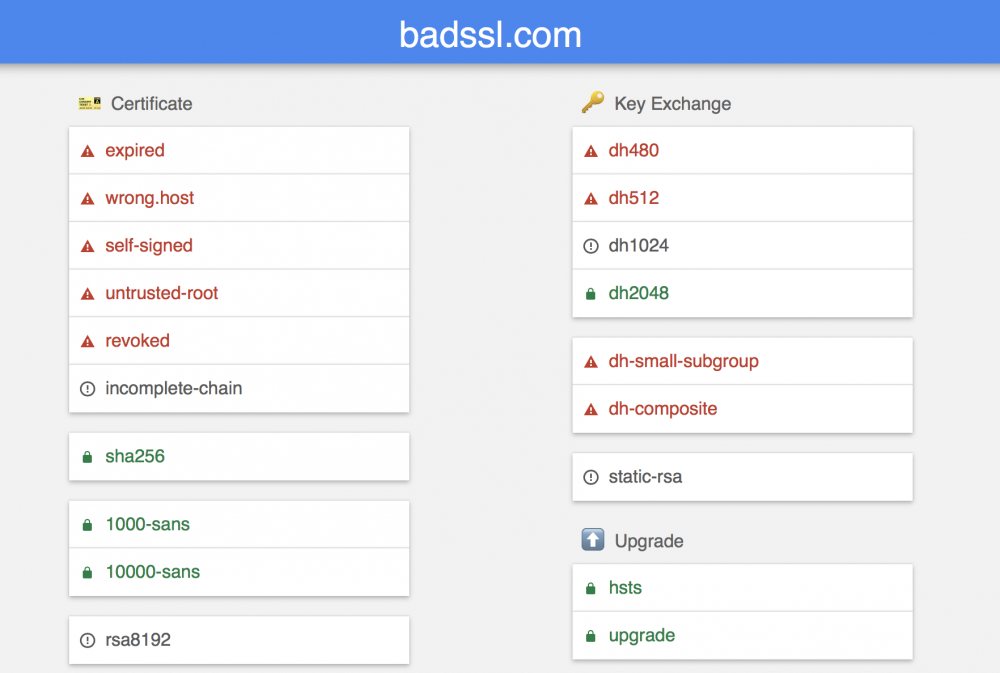Open the 10000-sans link
This screenshot has height=673, width=1000.
pyautogui.click(x=153, y=572)
